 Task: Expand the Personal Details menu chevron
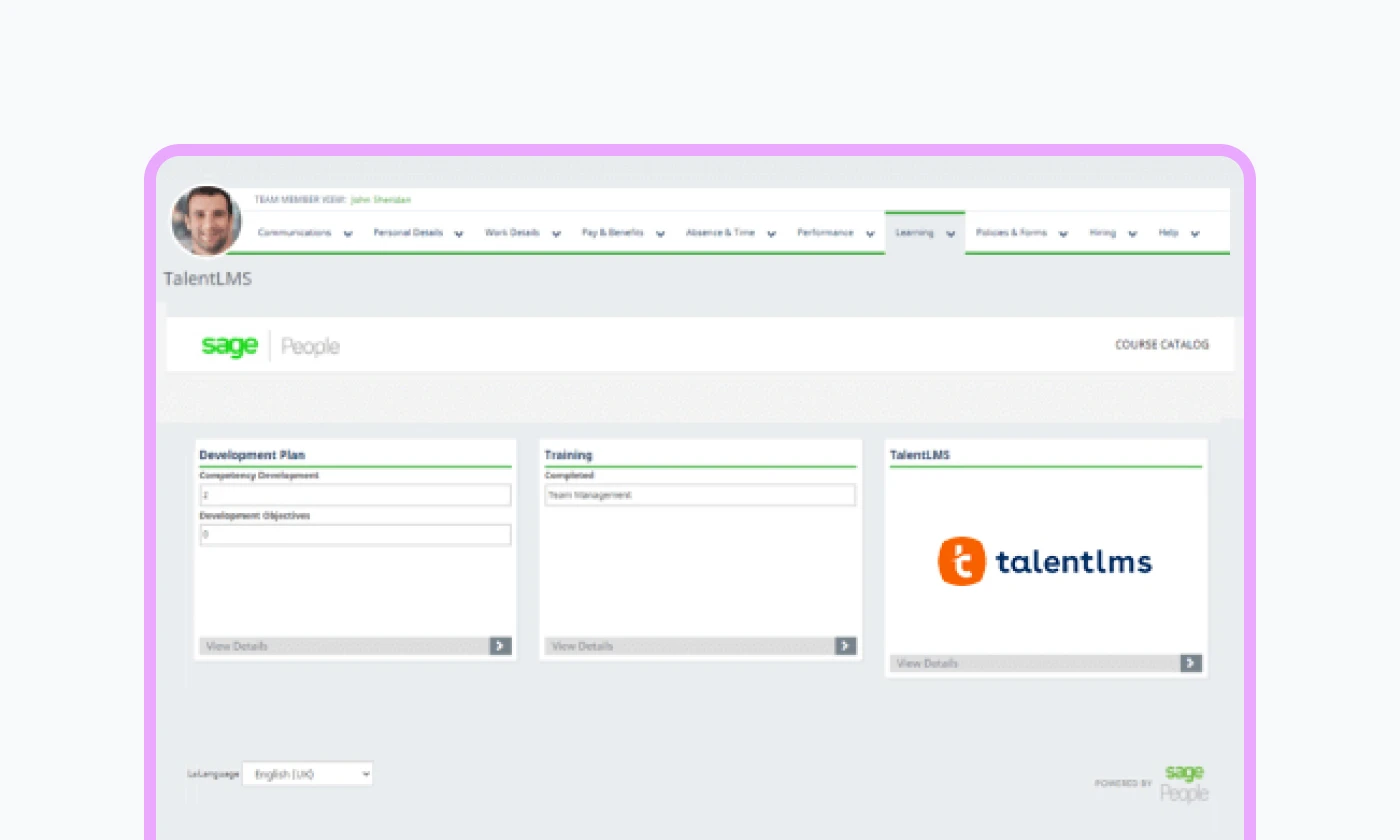(x=459, y=234)
